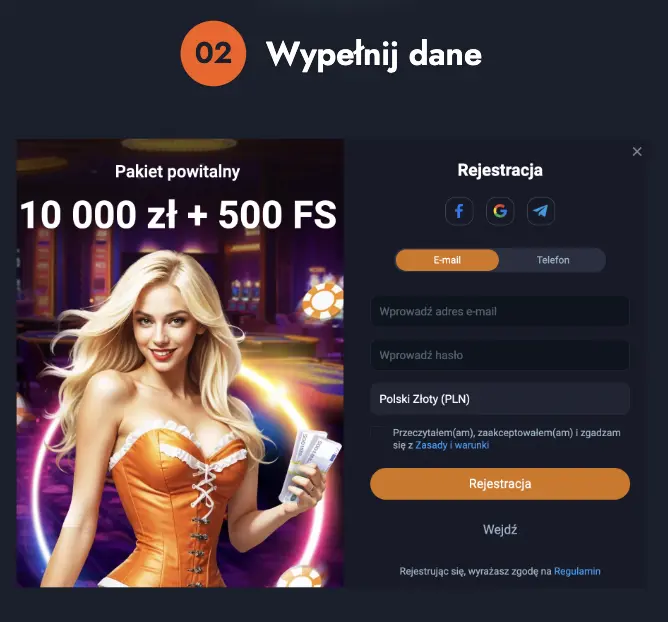Click the orange Rejestracja submit button
668x622 pixels.
pyautogui.click(x=500, y=484)
